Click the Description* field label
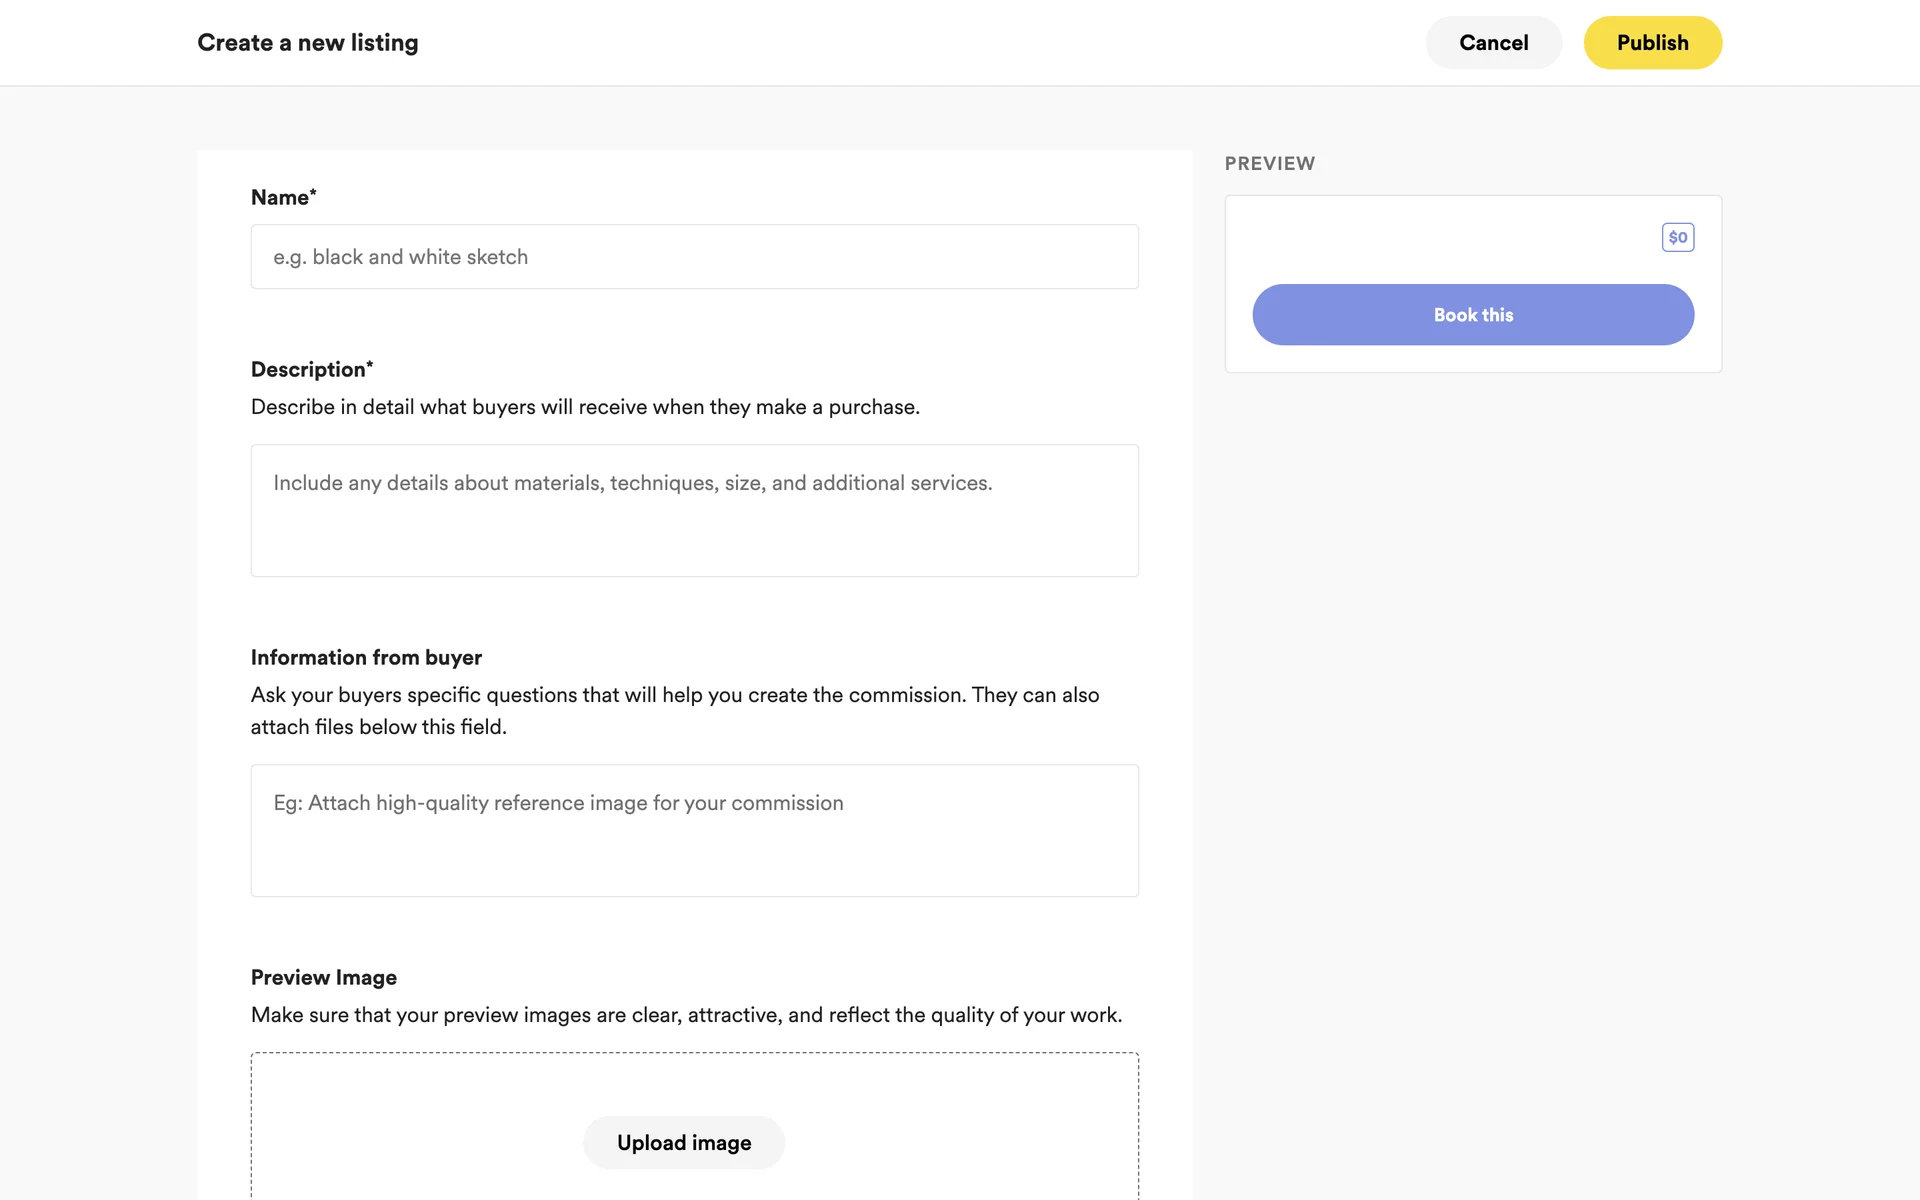Image resolution: width=1920 pixels, height=1200 pixels. coord(311,369)
